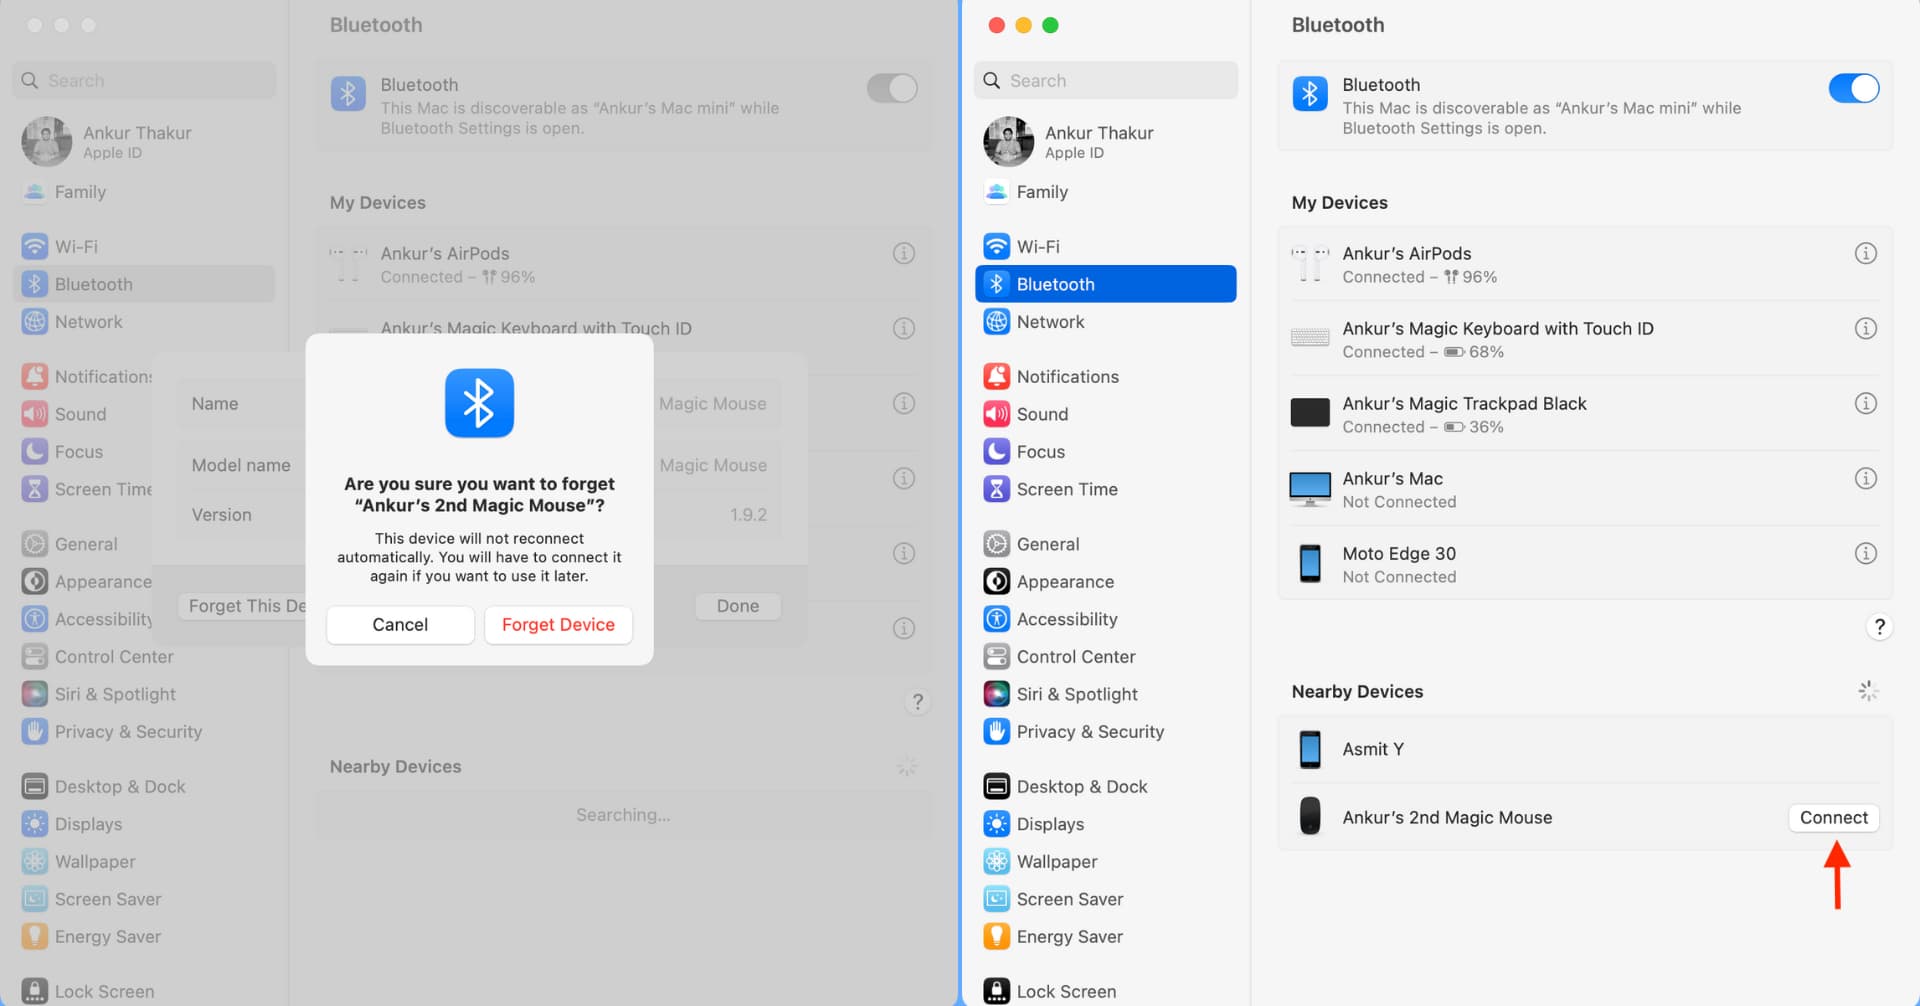Screen dimensions: 1920x1006
Task: Click the Appearance icon in right sidebar
Action: [996, 581]
